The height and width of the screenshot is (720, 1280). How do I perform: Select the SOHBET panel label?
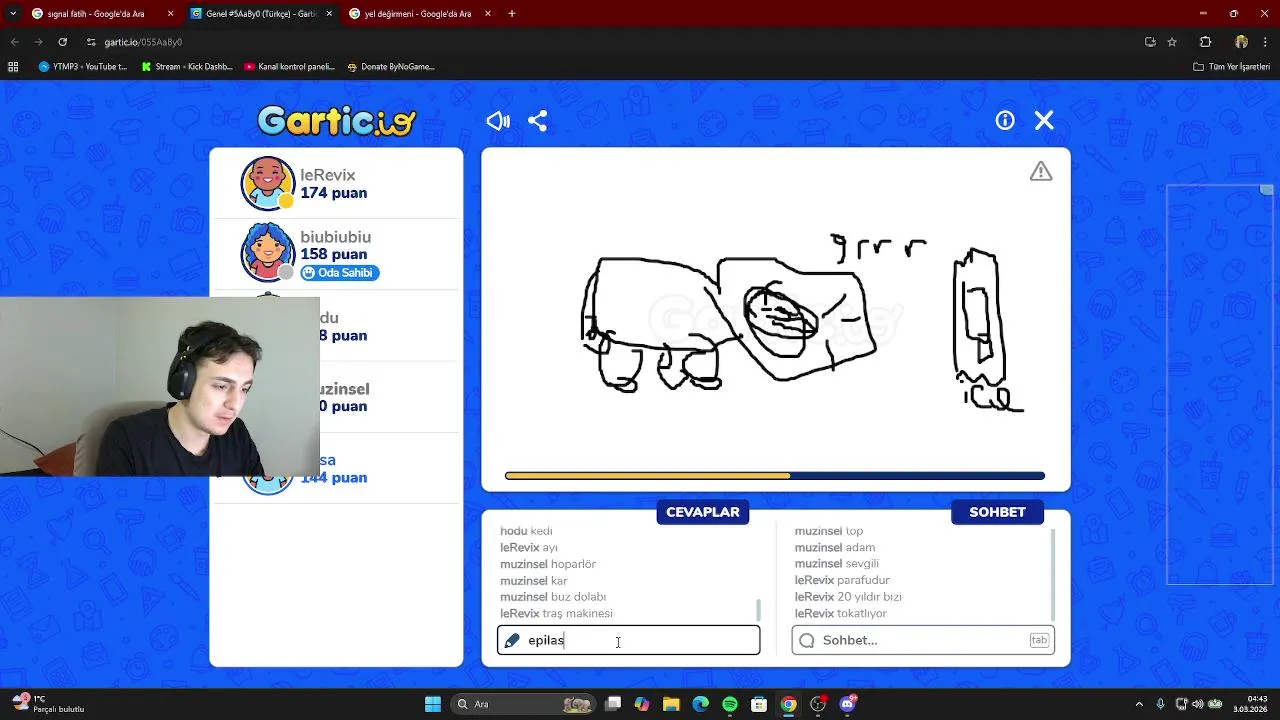pyautogui.click(x=997, y=512)
